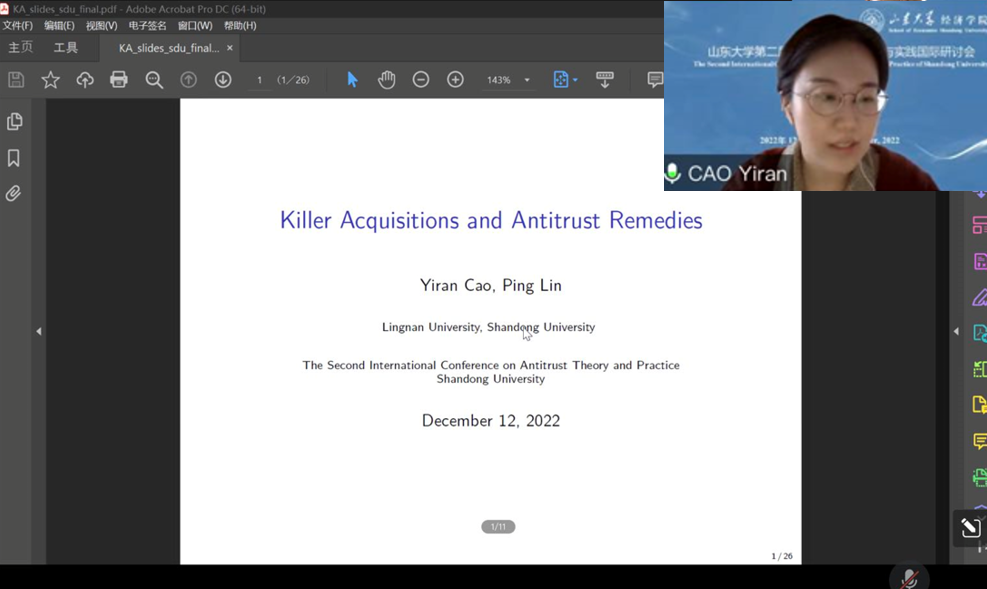
Task: Select the Hand pan tool
Action: pos(386,80)
